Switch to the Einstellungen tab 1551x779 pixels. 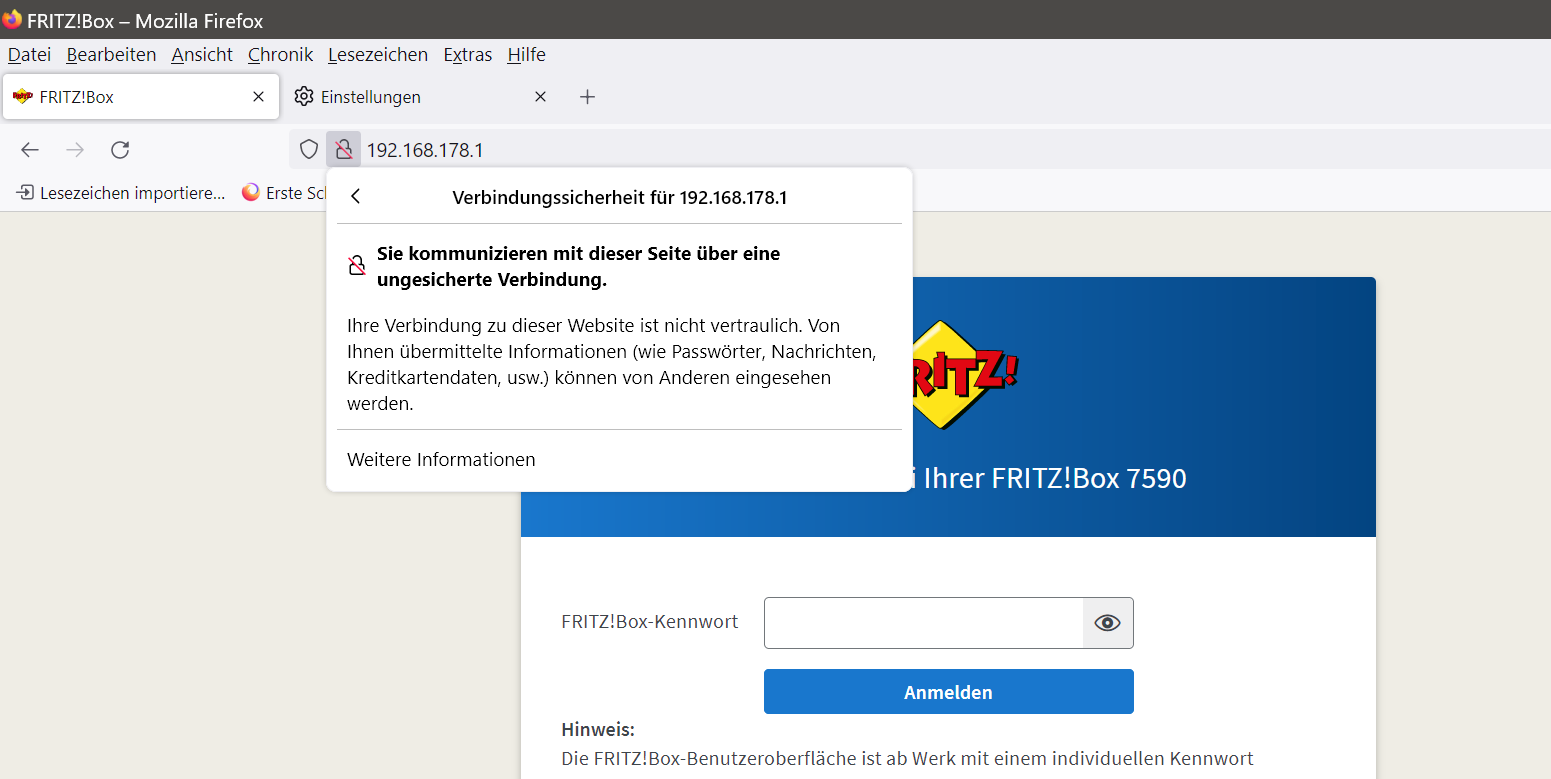(x=420, y=97)
